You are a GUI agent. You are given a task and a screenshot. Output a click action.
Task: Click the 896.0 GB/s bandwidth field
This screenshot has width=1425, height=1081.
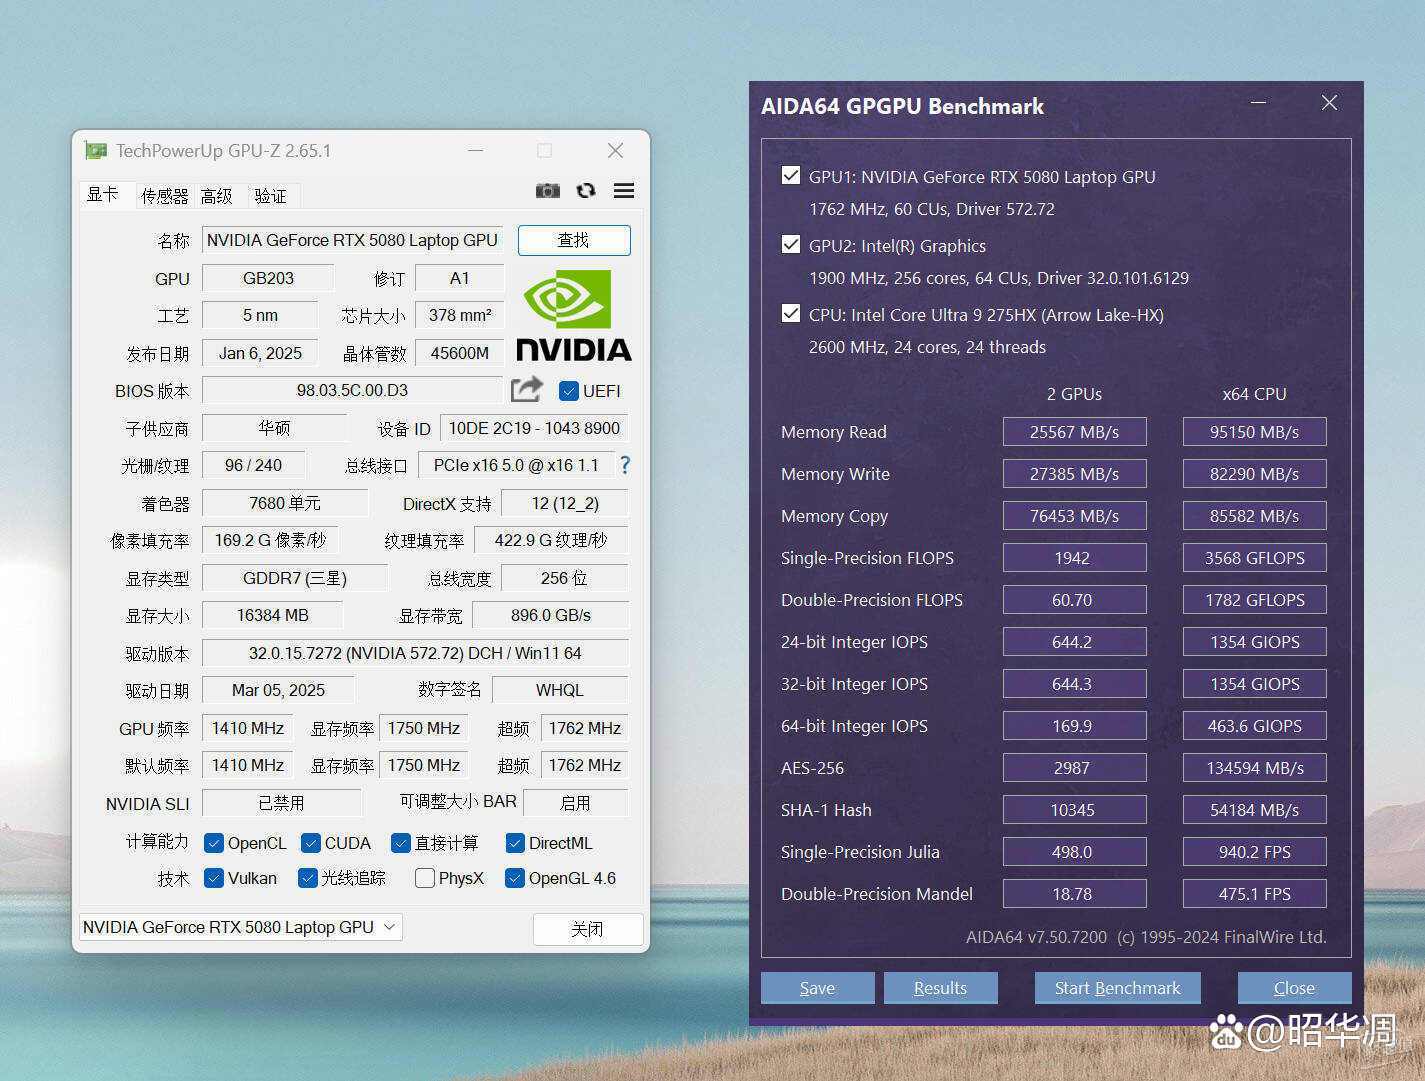pyautogui.click(x=550, y=615)
